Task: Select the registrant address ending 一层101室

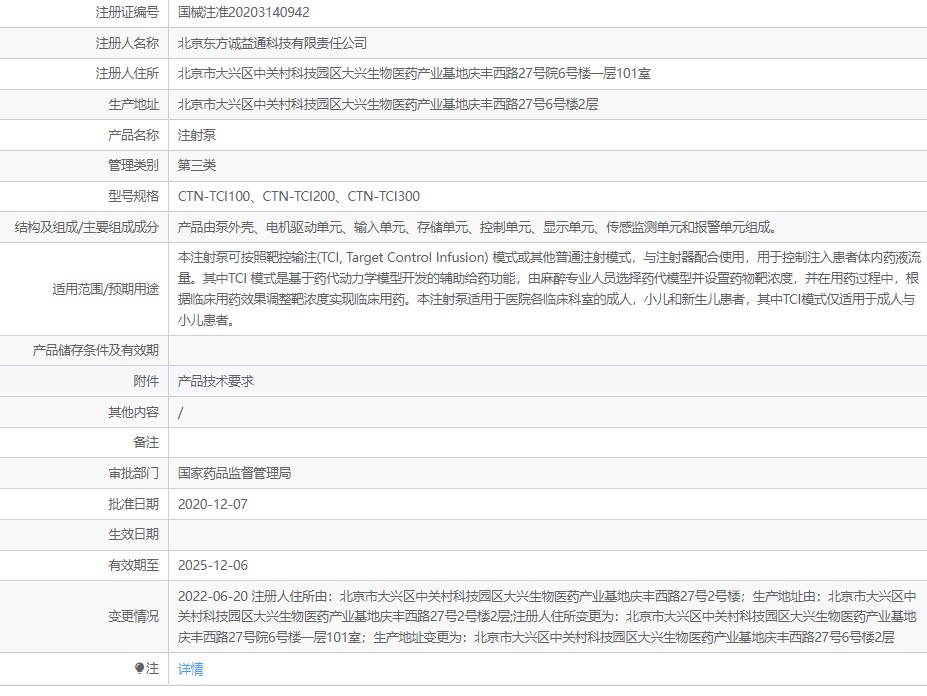Action: (x=414, y=73)
